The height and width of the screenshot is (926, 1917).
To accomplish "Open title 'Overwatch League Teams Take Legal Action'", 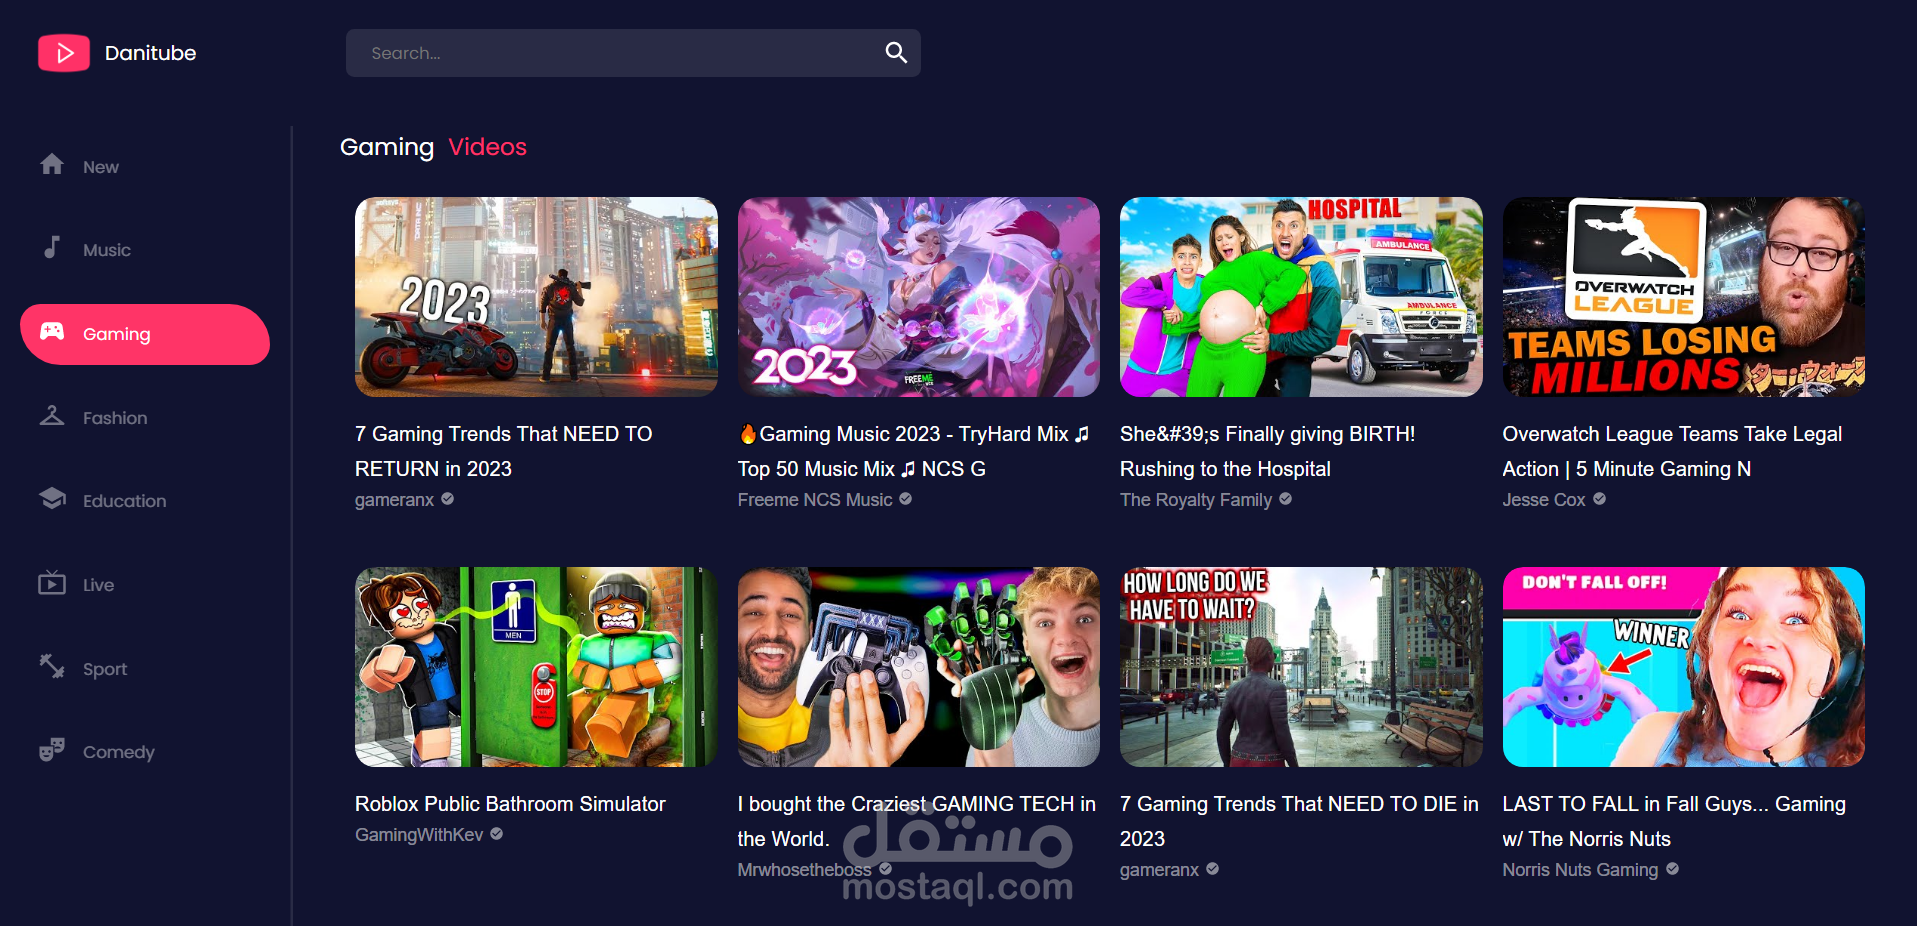I will 1672,451.
